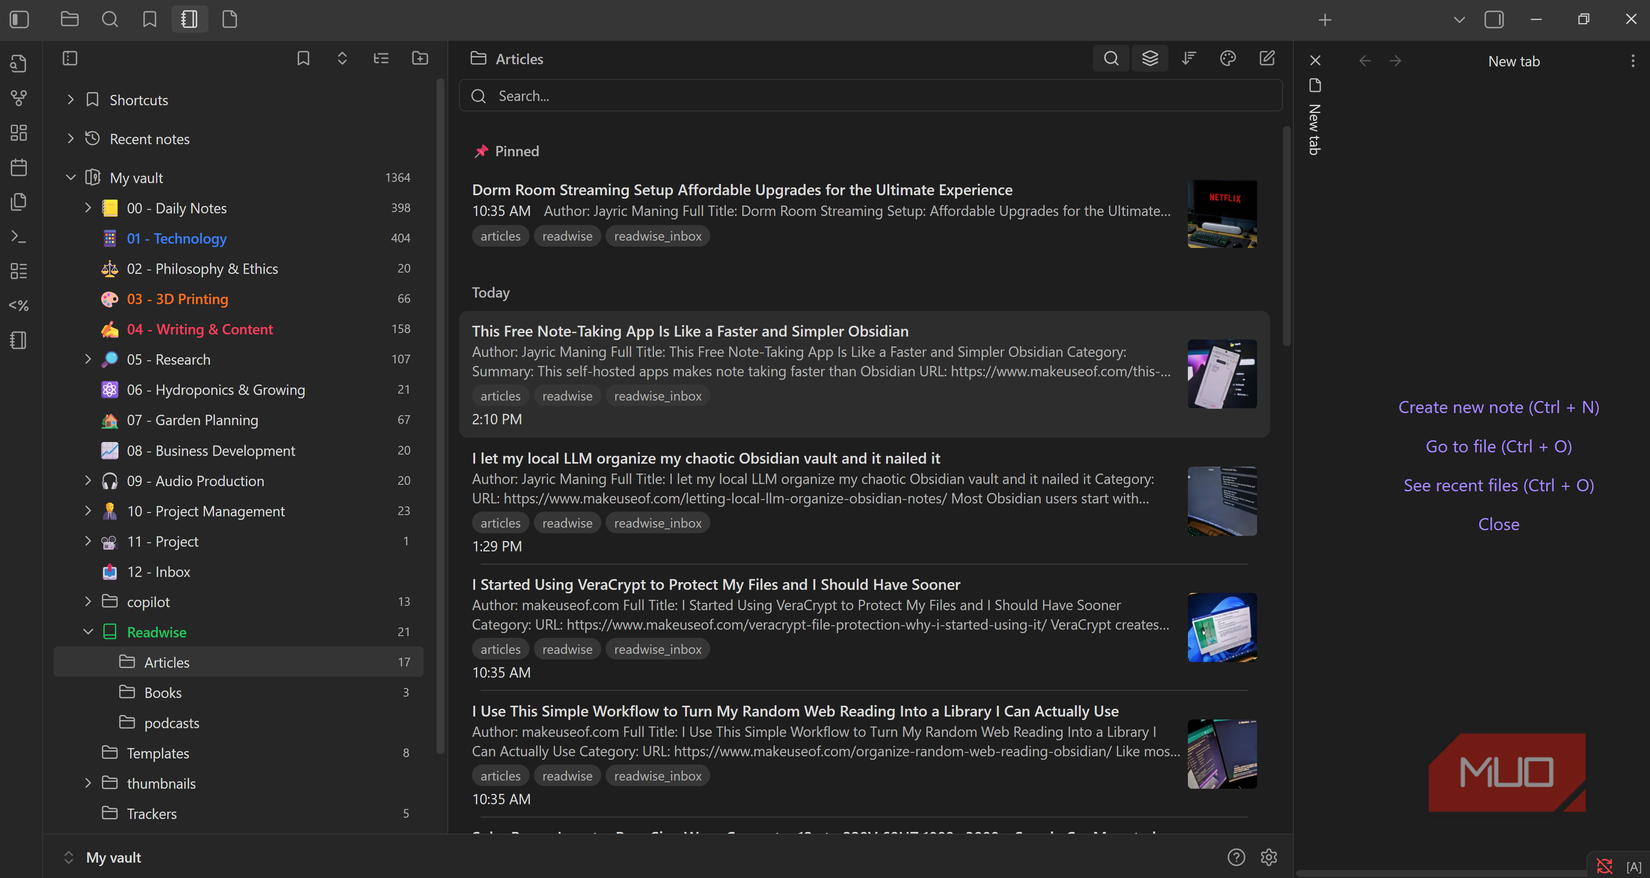The image size is (1650, 878).
Task: Open the tab list dropdown arrow
Action: click(x=1459, y=19)
